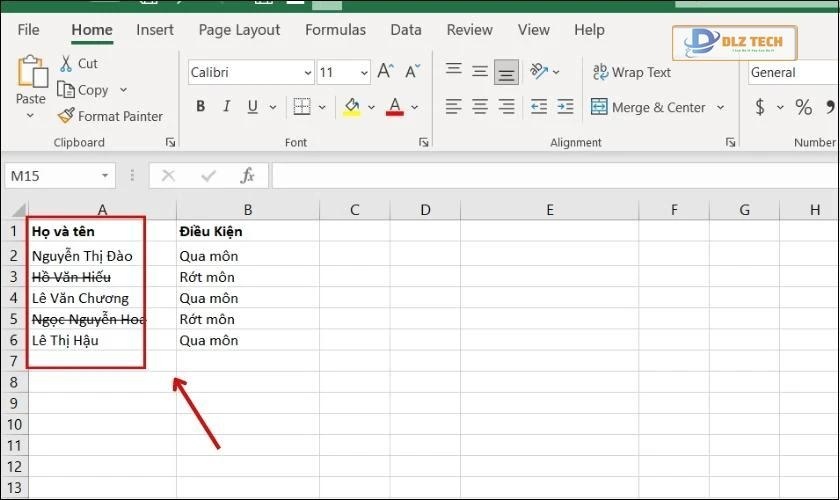
Task: Toggle Bold formatting
Action: [200, 107]
